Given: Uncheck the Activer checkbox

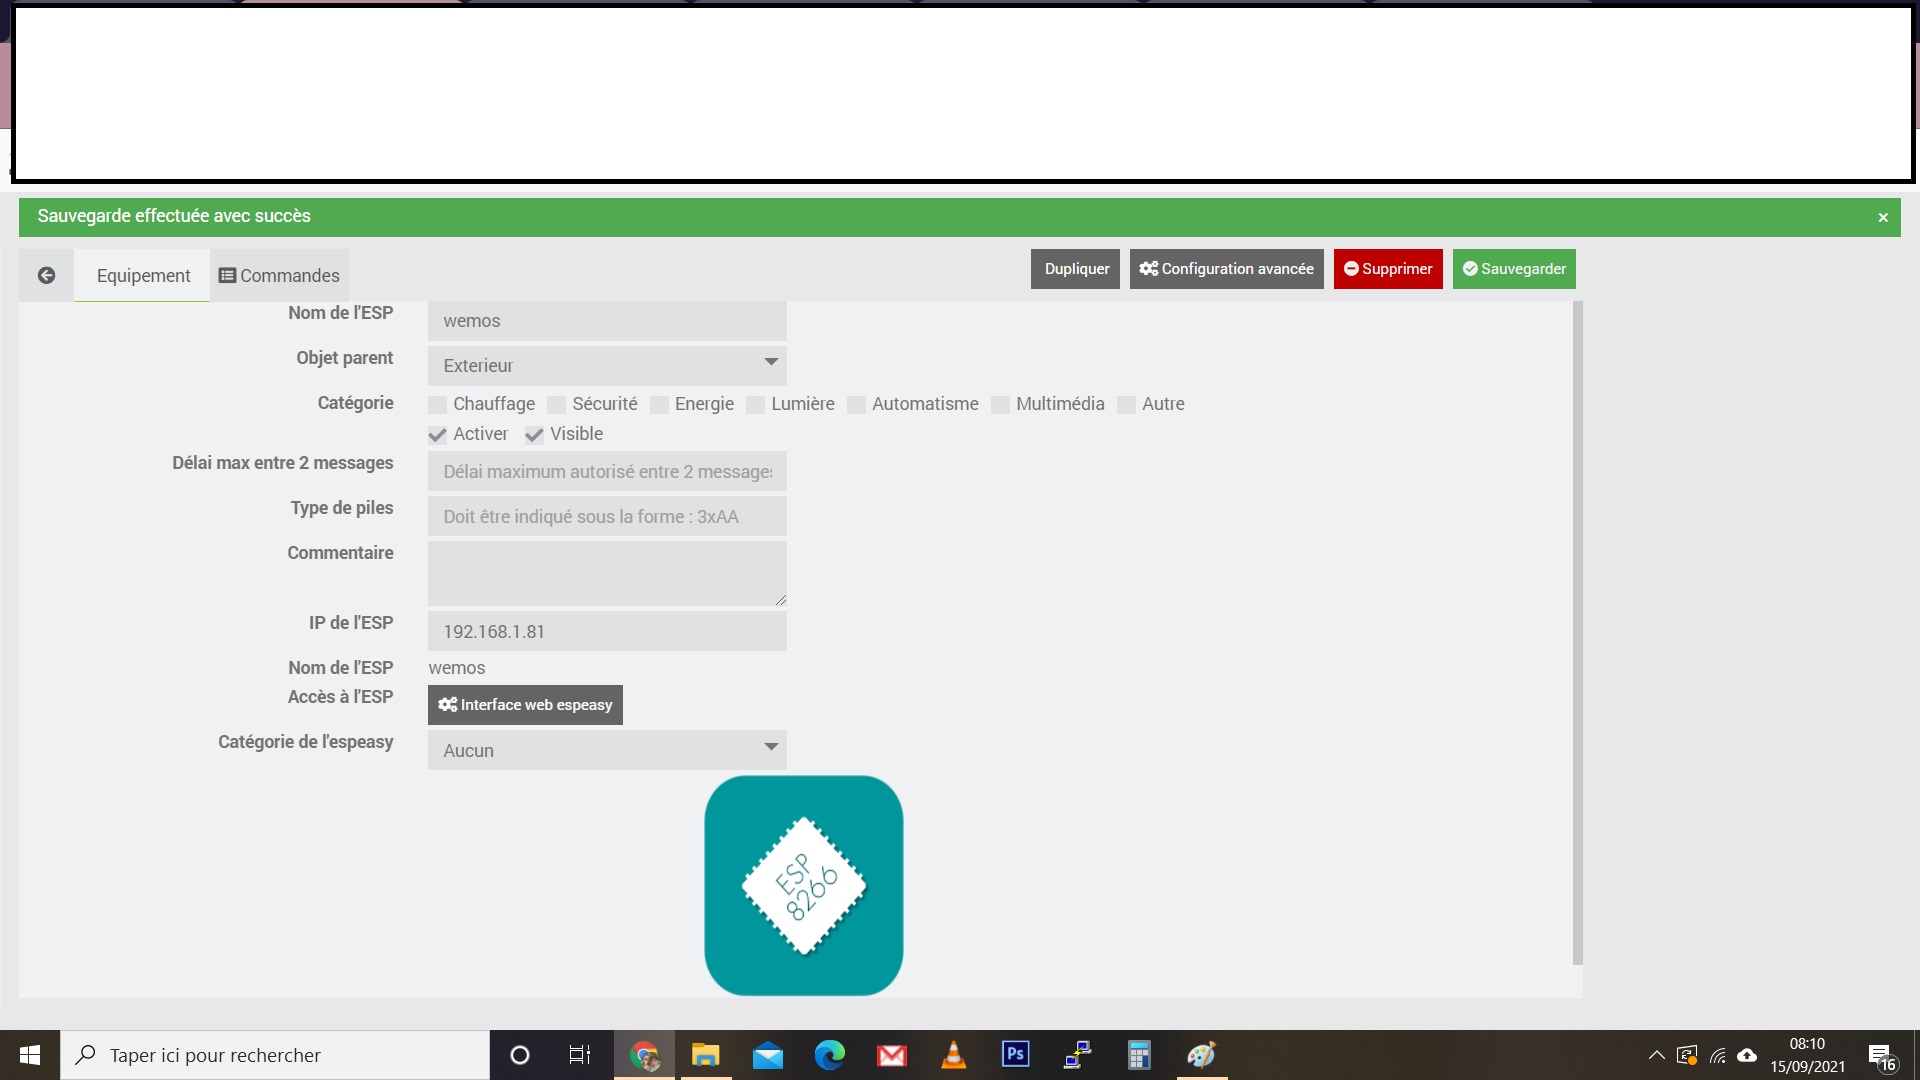Looking at the screenshot, I should (437, 435).
